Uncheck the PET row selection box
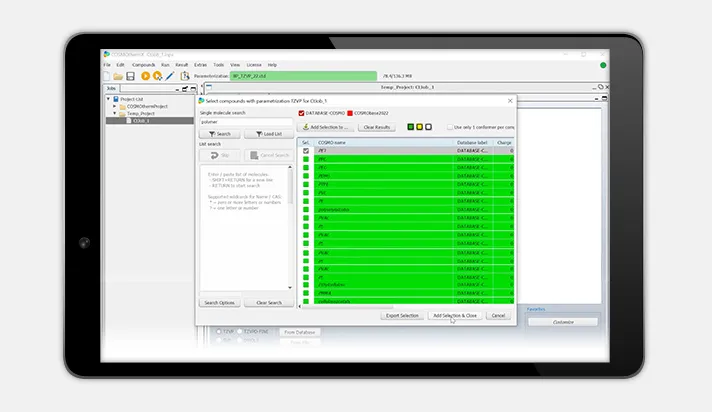This screenshot has height=412, width=712. click(x=306, y=151)
